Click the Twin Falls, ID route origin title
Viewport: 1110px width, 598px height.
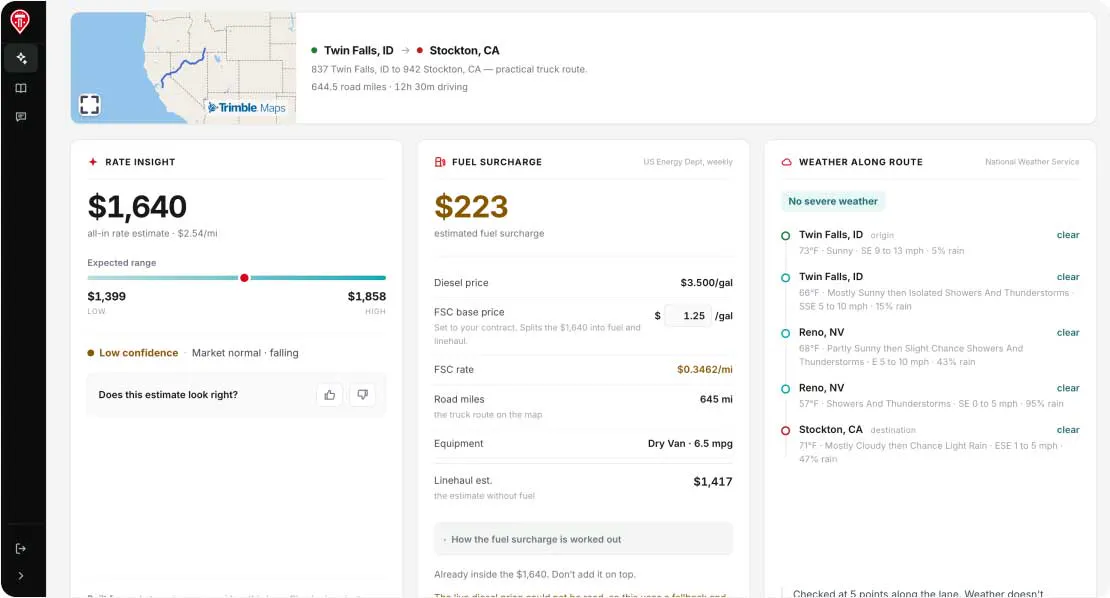[x=358, y=50]
